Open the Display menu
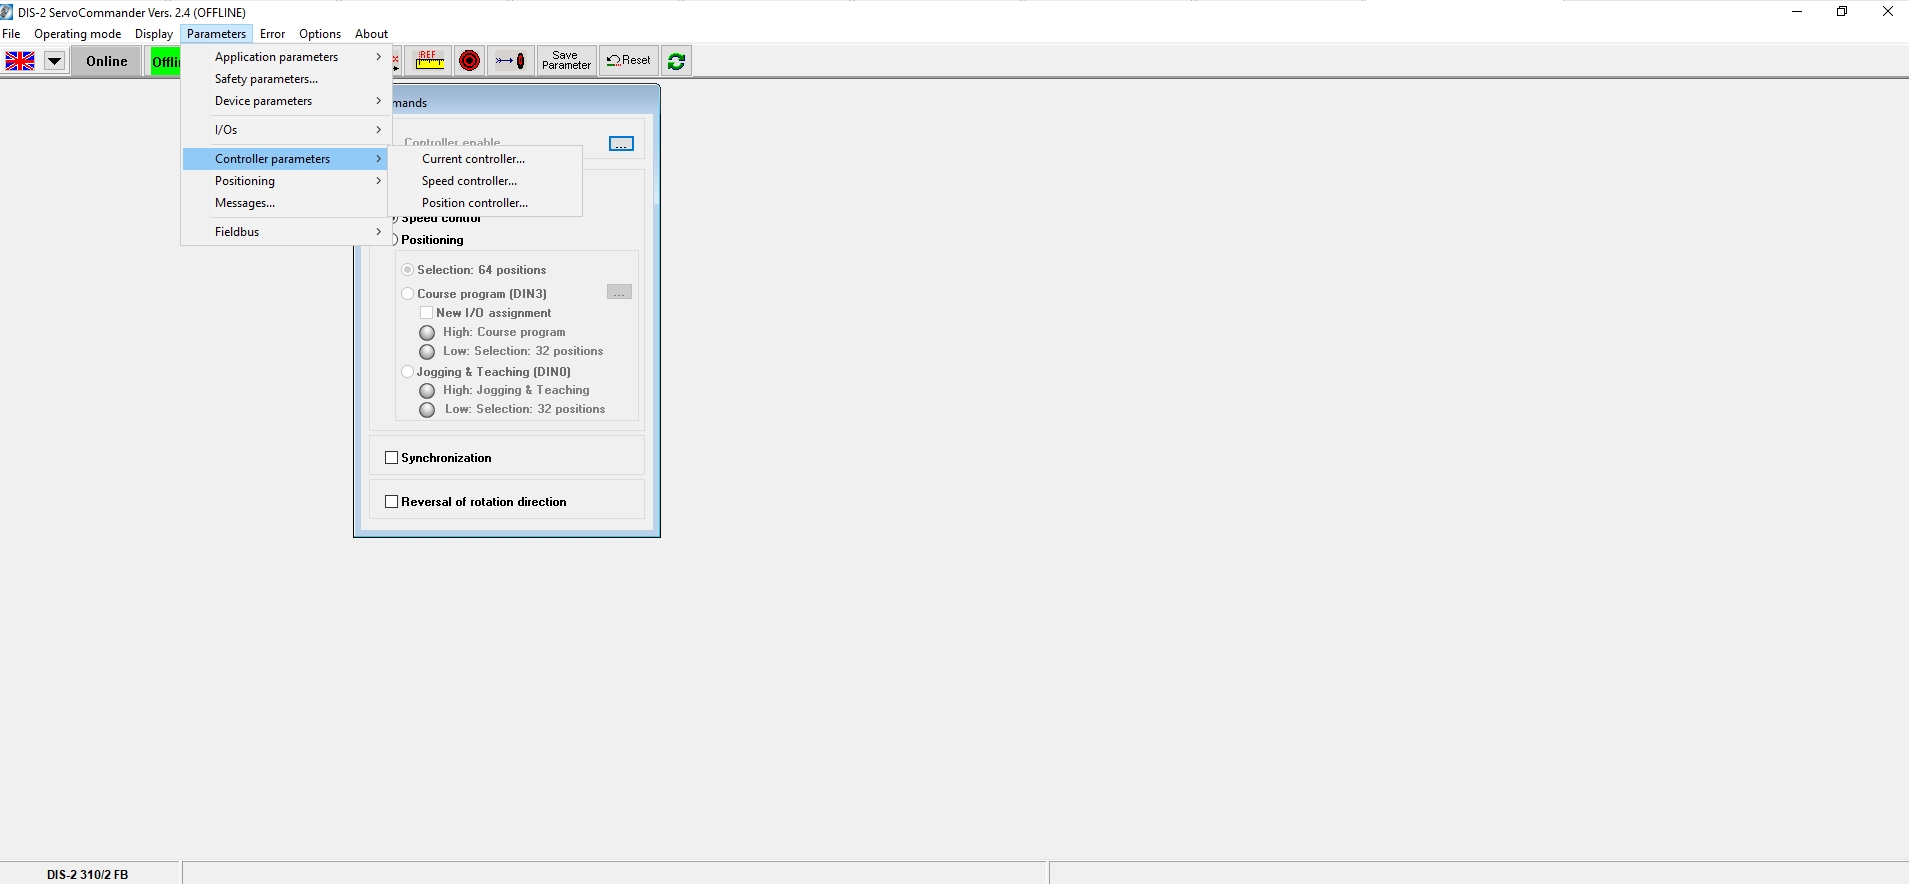1909x884 pixels. pyautogui.click(x=154, y=34)
